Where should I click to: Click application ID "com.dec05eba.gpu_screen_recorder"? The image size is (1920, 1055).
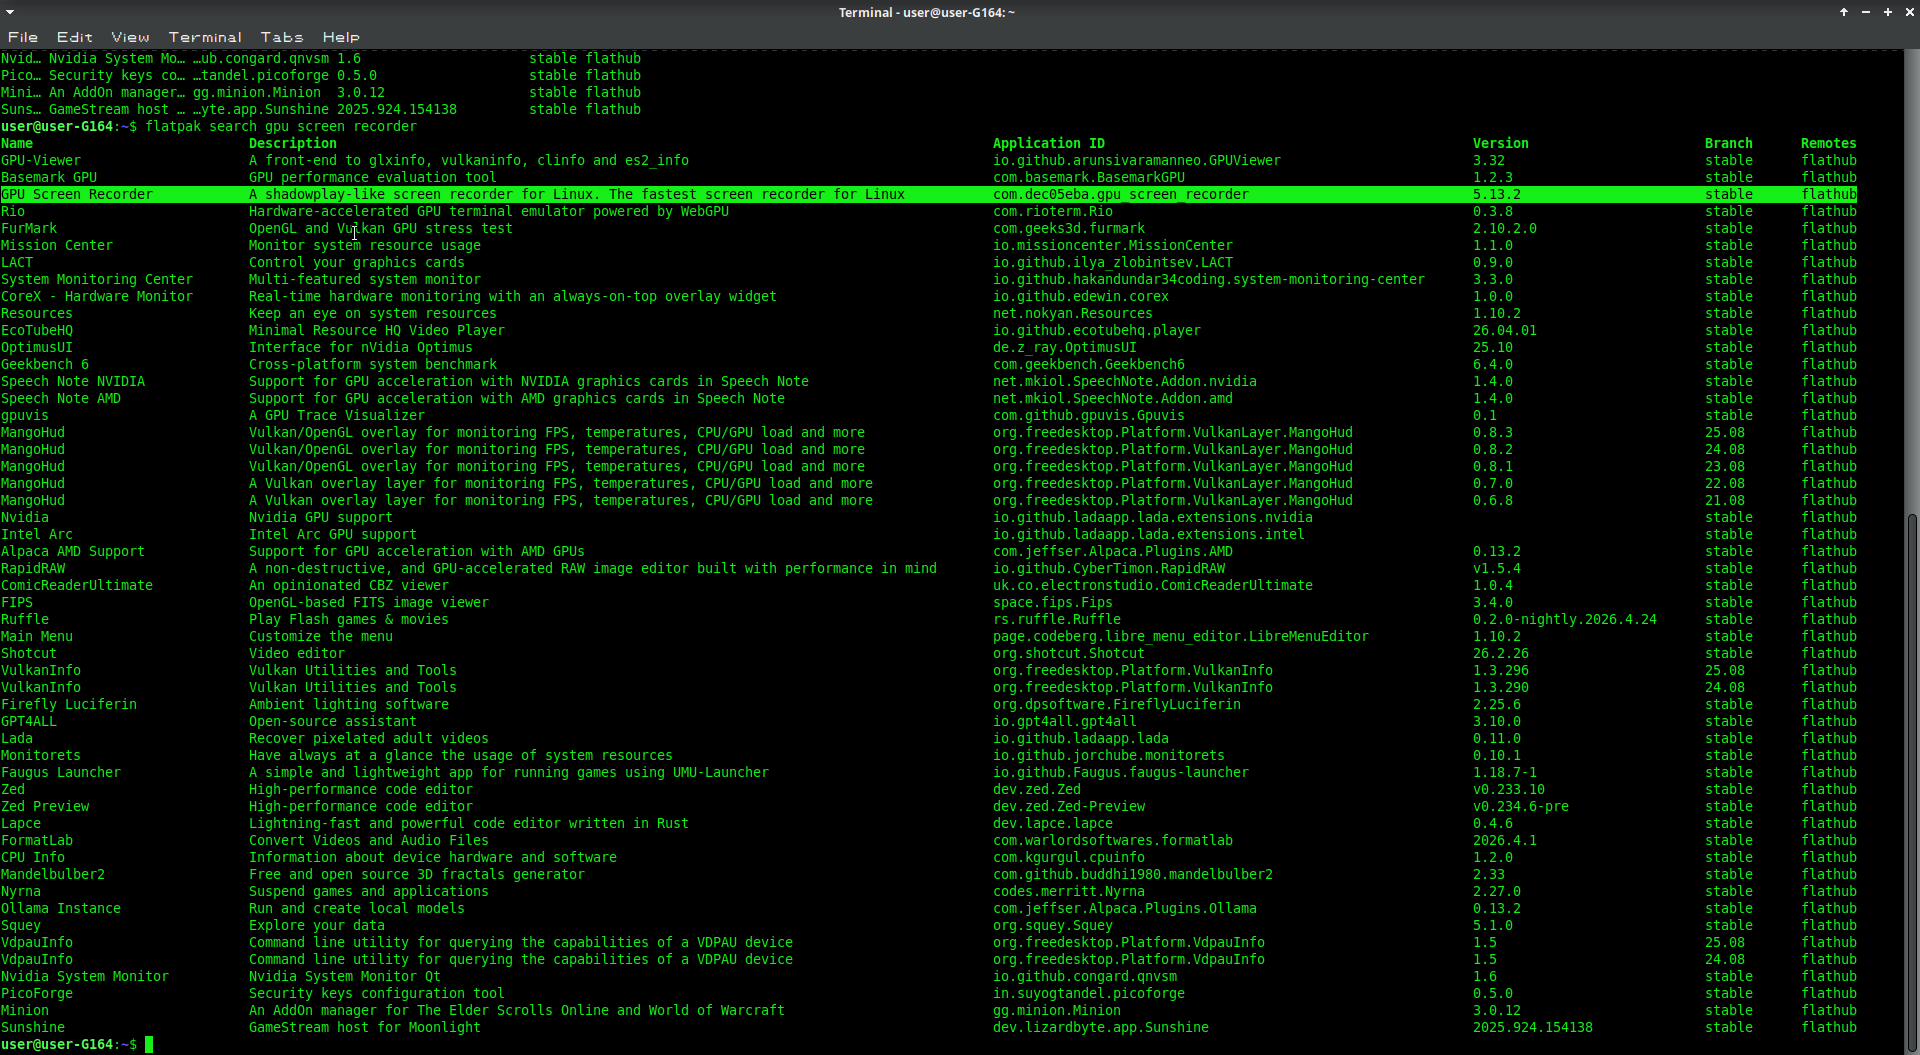click(1121, 195)
